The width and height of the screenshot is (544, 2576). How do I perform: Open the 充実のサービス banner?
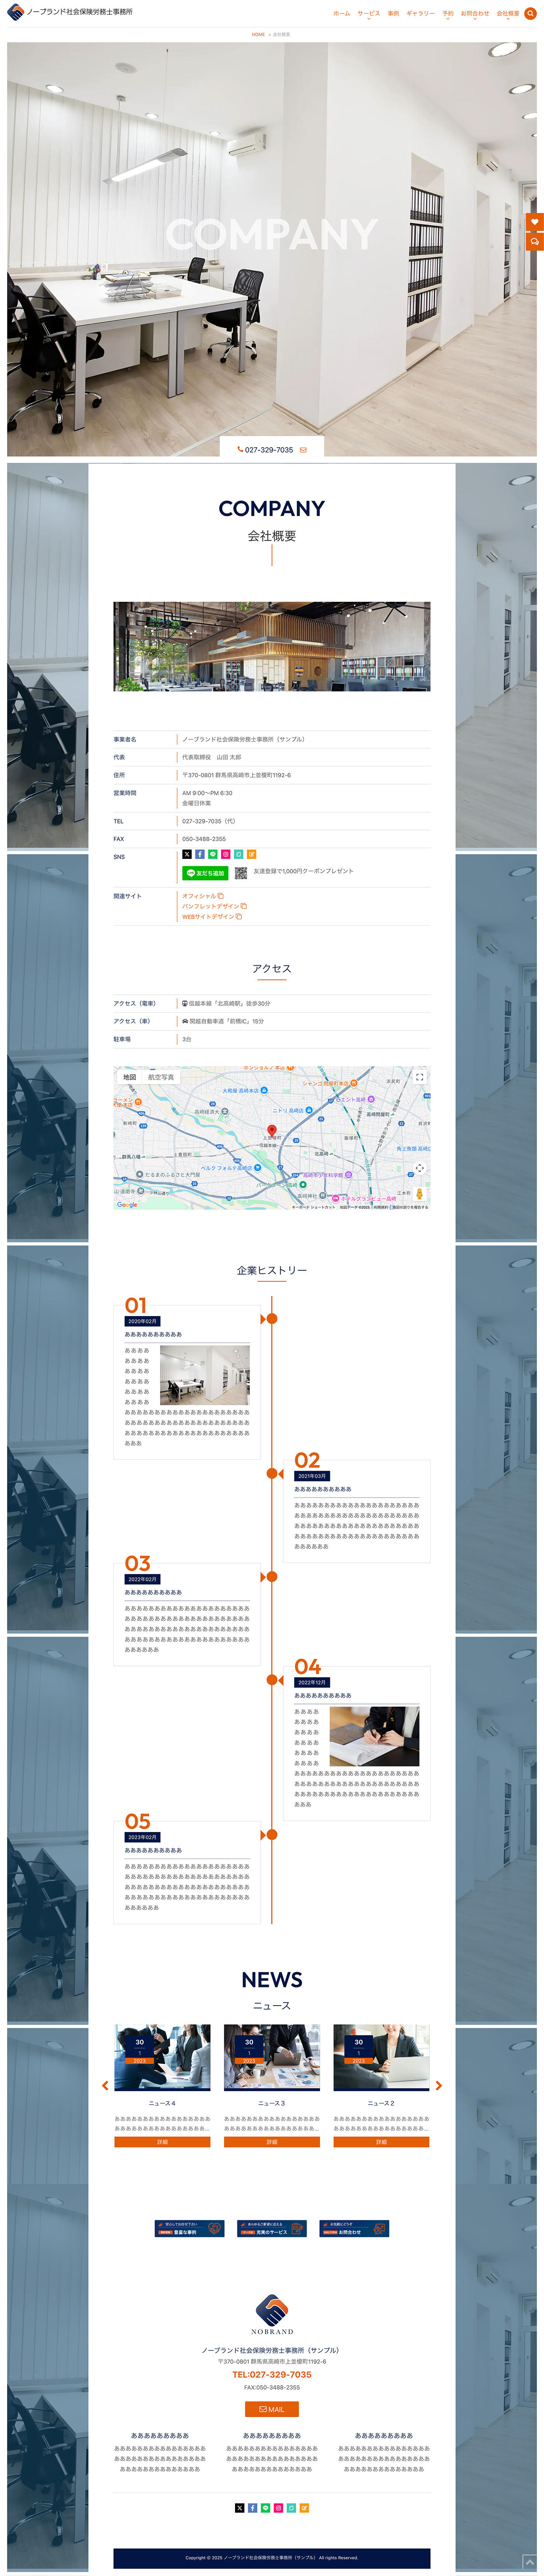[x=272, y=2228]
